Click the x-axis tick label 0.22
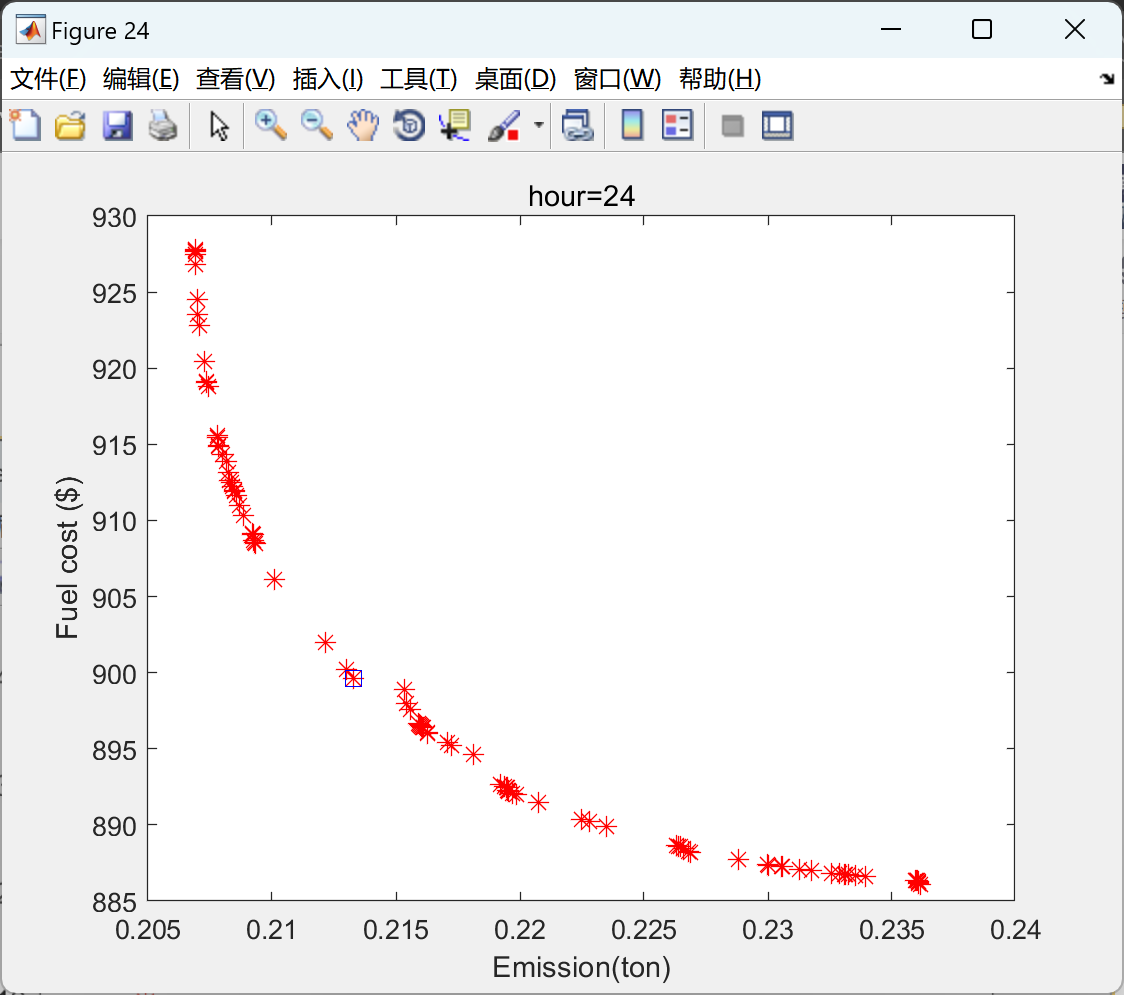1124x995 pixels. point(520,930)
